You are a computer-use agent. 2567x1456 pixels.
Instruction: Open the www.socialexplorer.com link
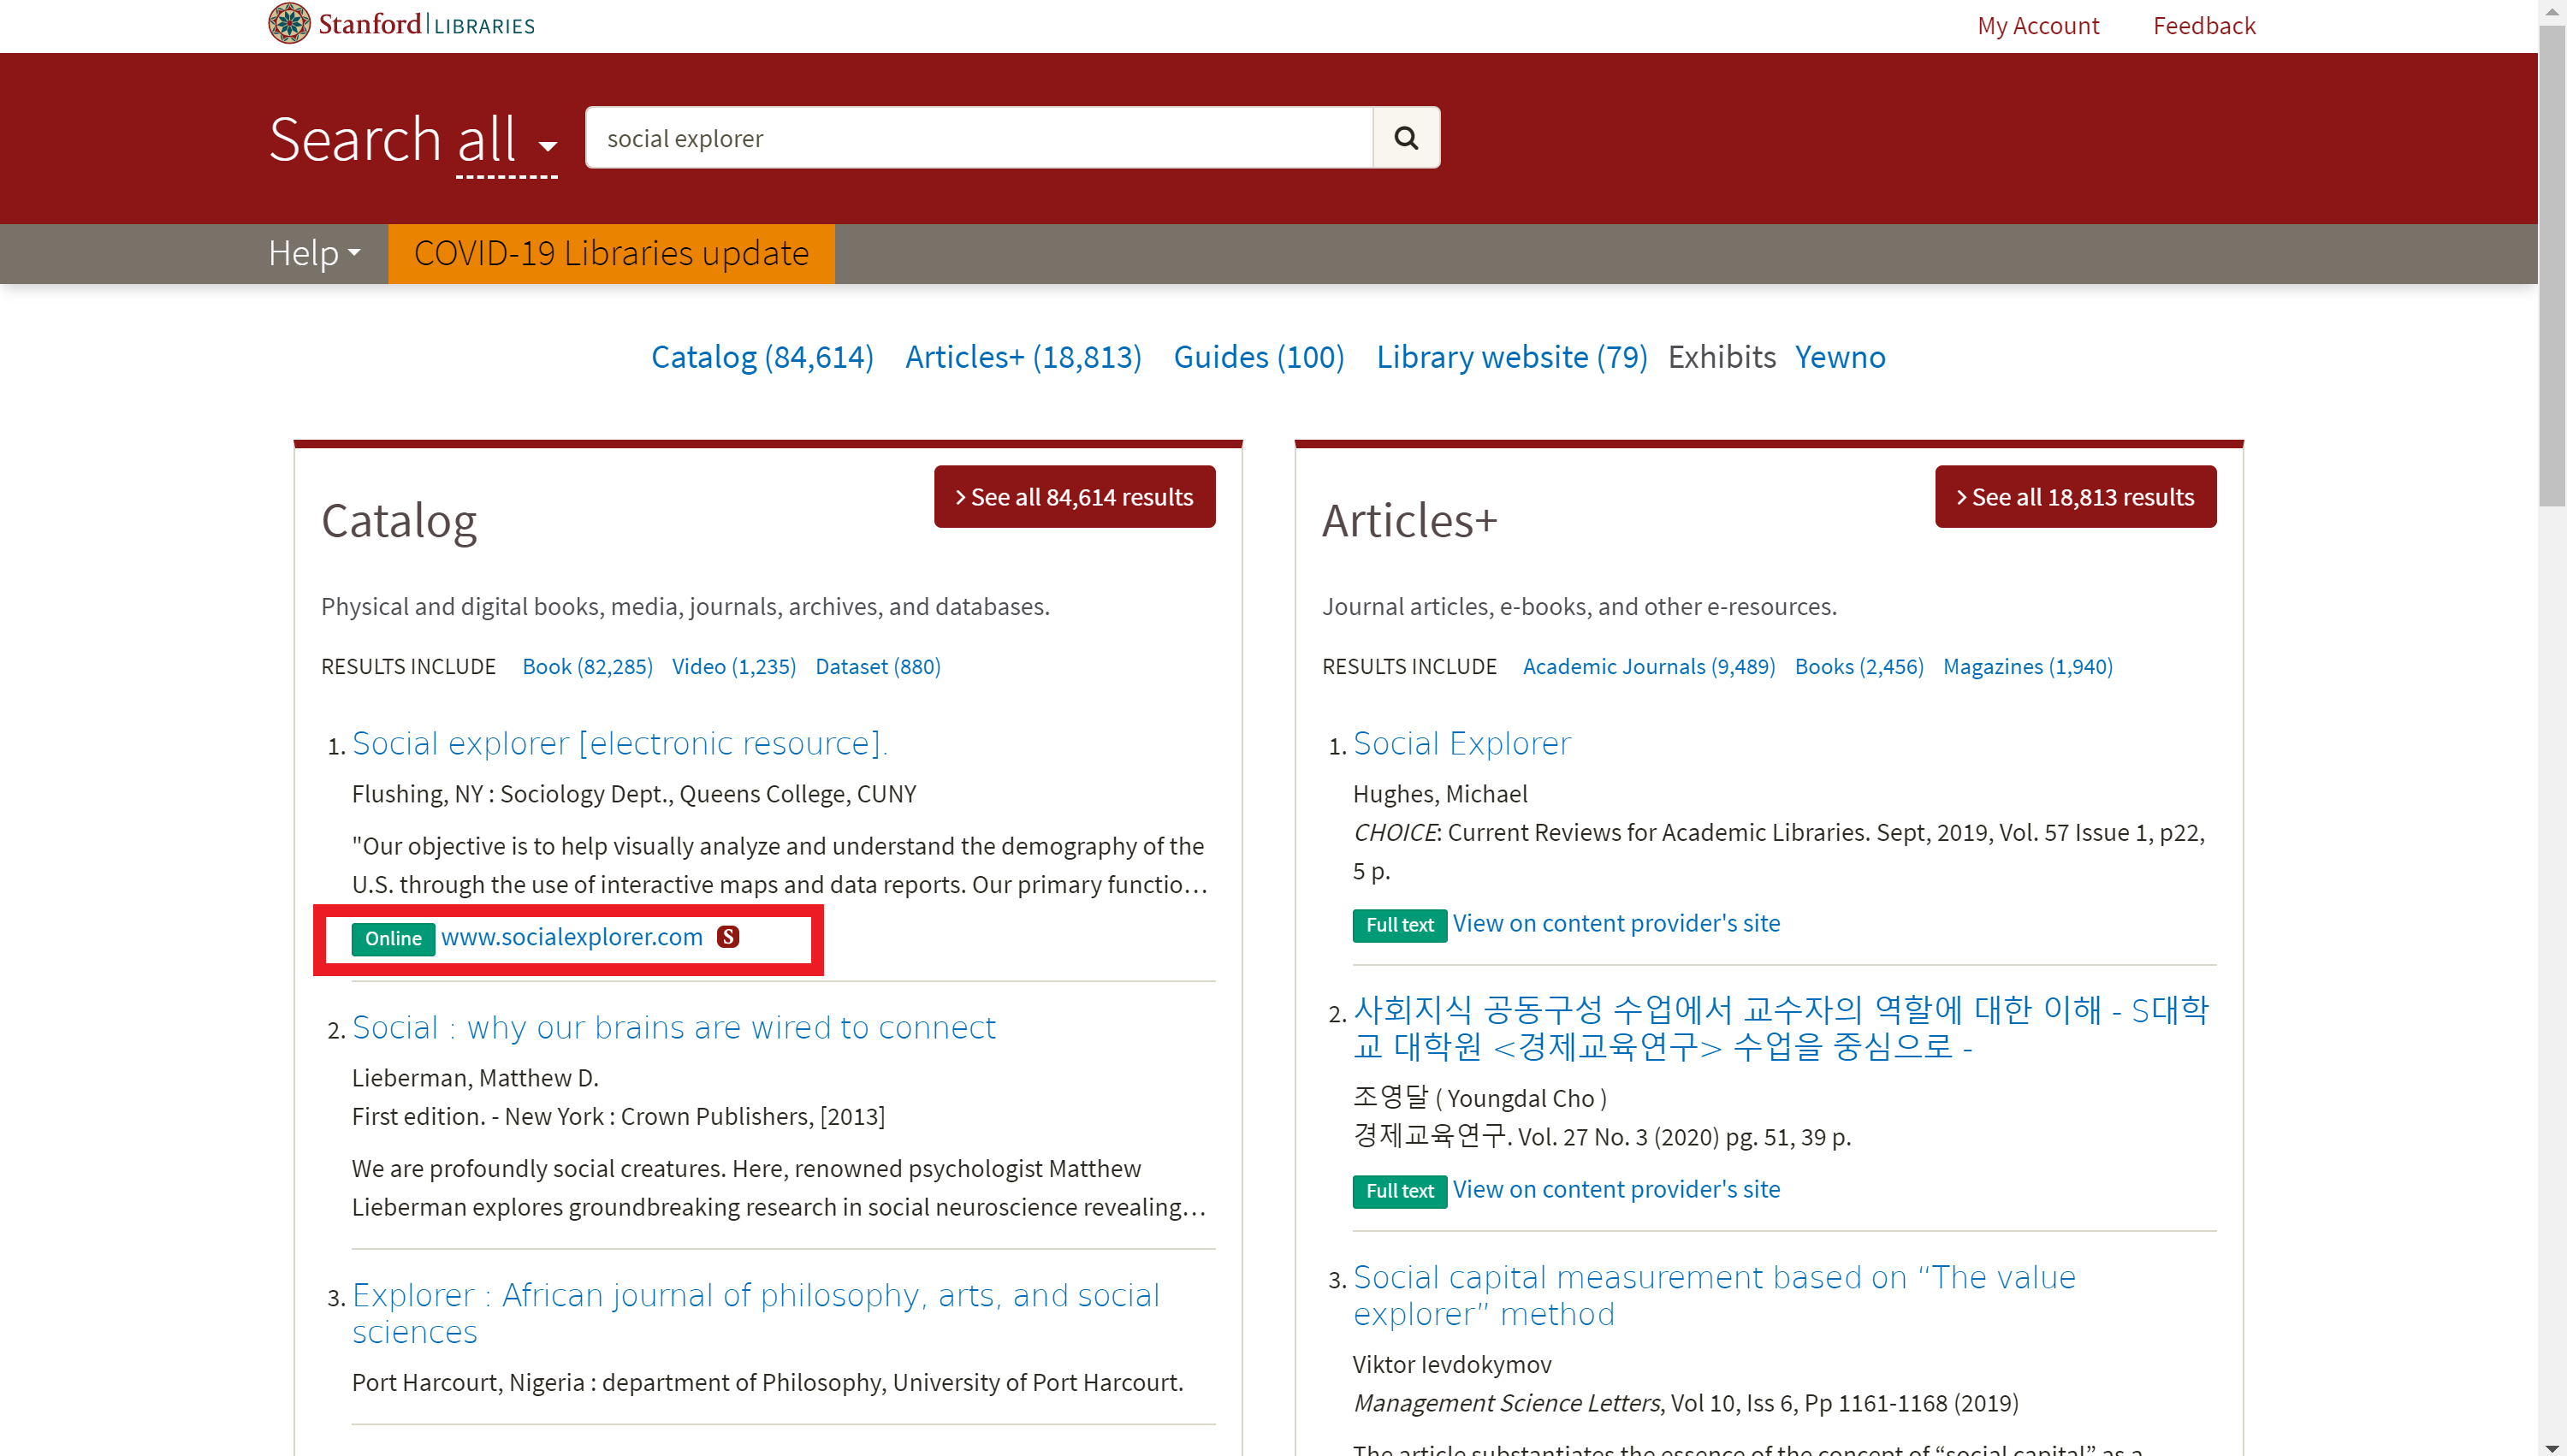tap(572, 937)
